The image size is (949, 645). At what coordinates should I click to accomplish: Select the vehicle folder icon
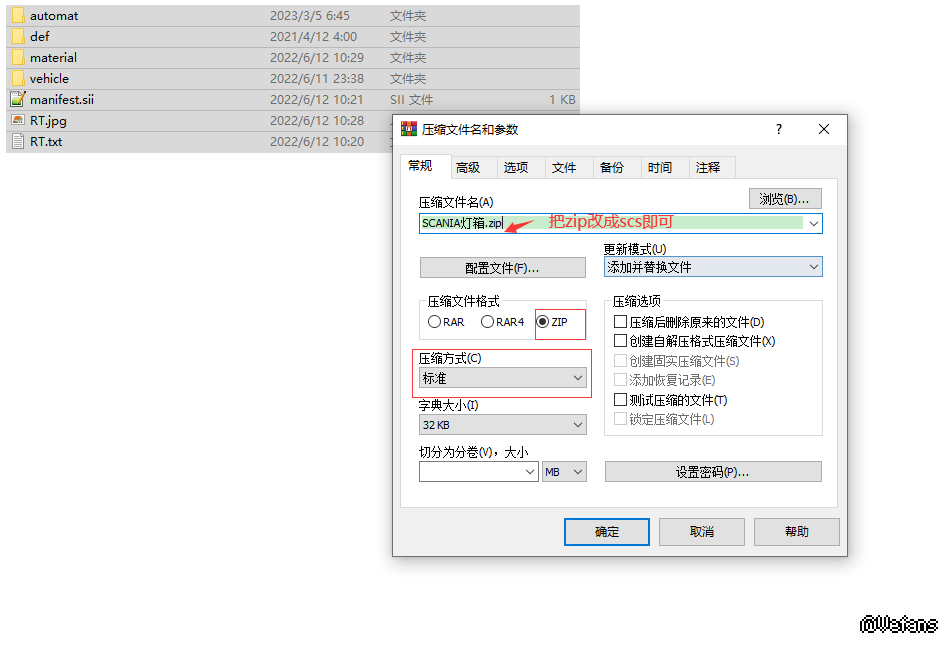pos(18,79)
